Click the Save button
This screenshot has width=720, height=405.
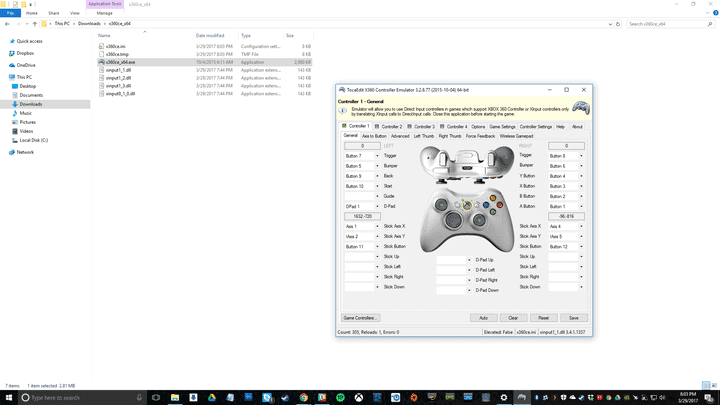coord(574,318)
